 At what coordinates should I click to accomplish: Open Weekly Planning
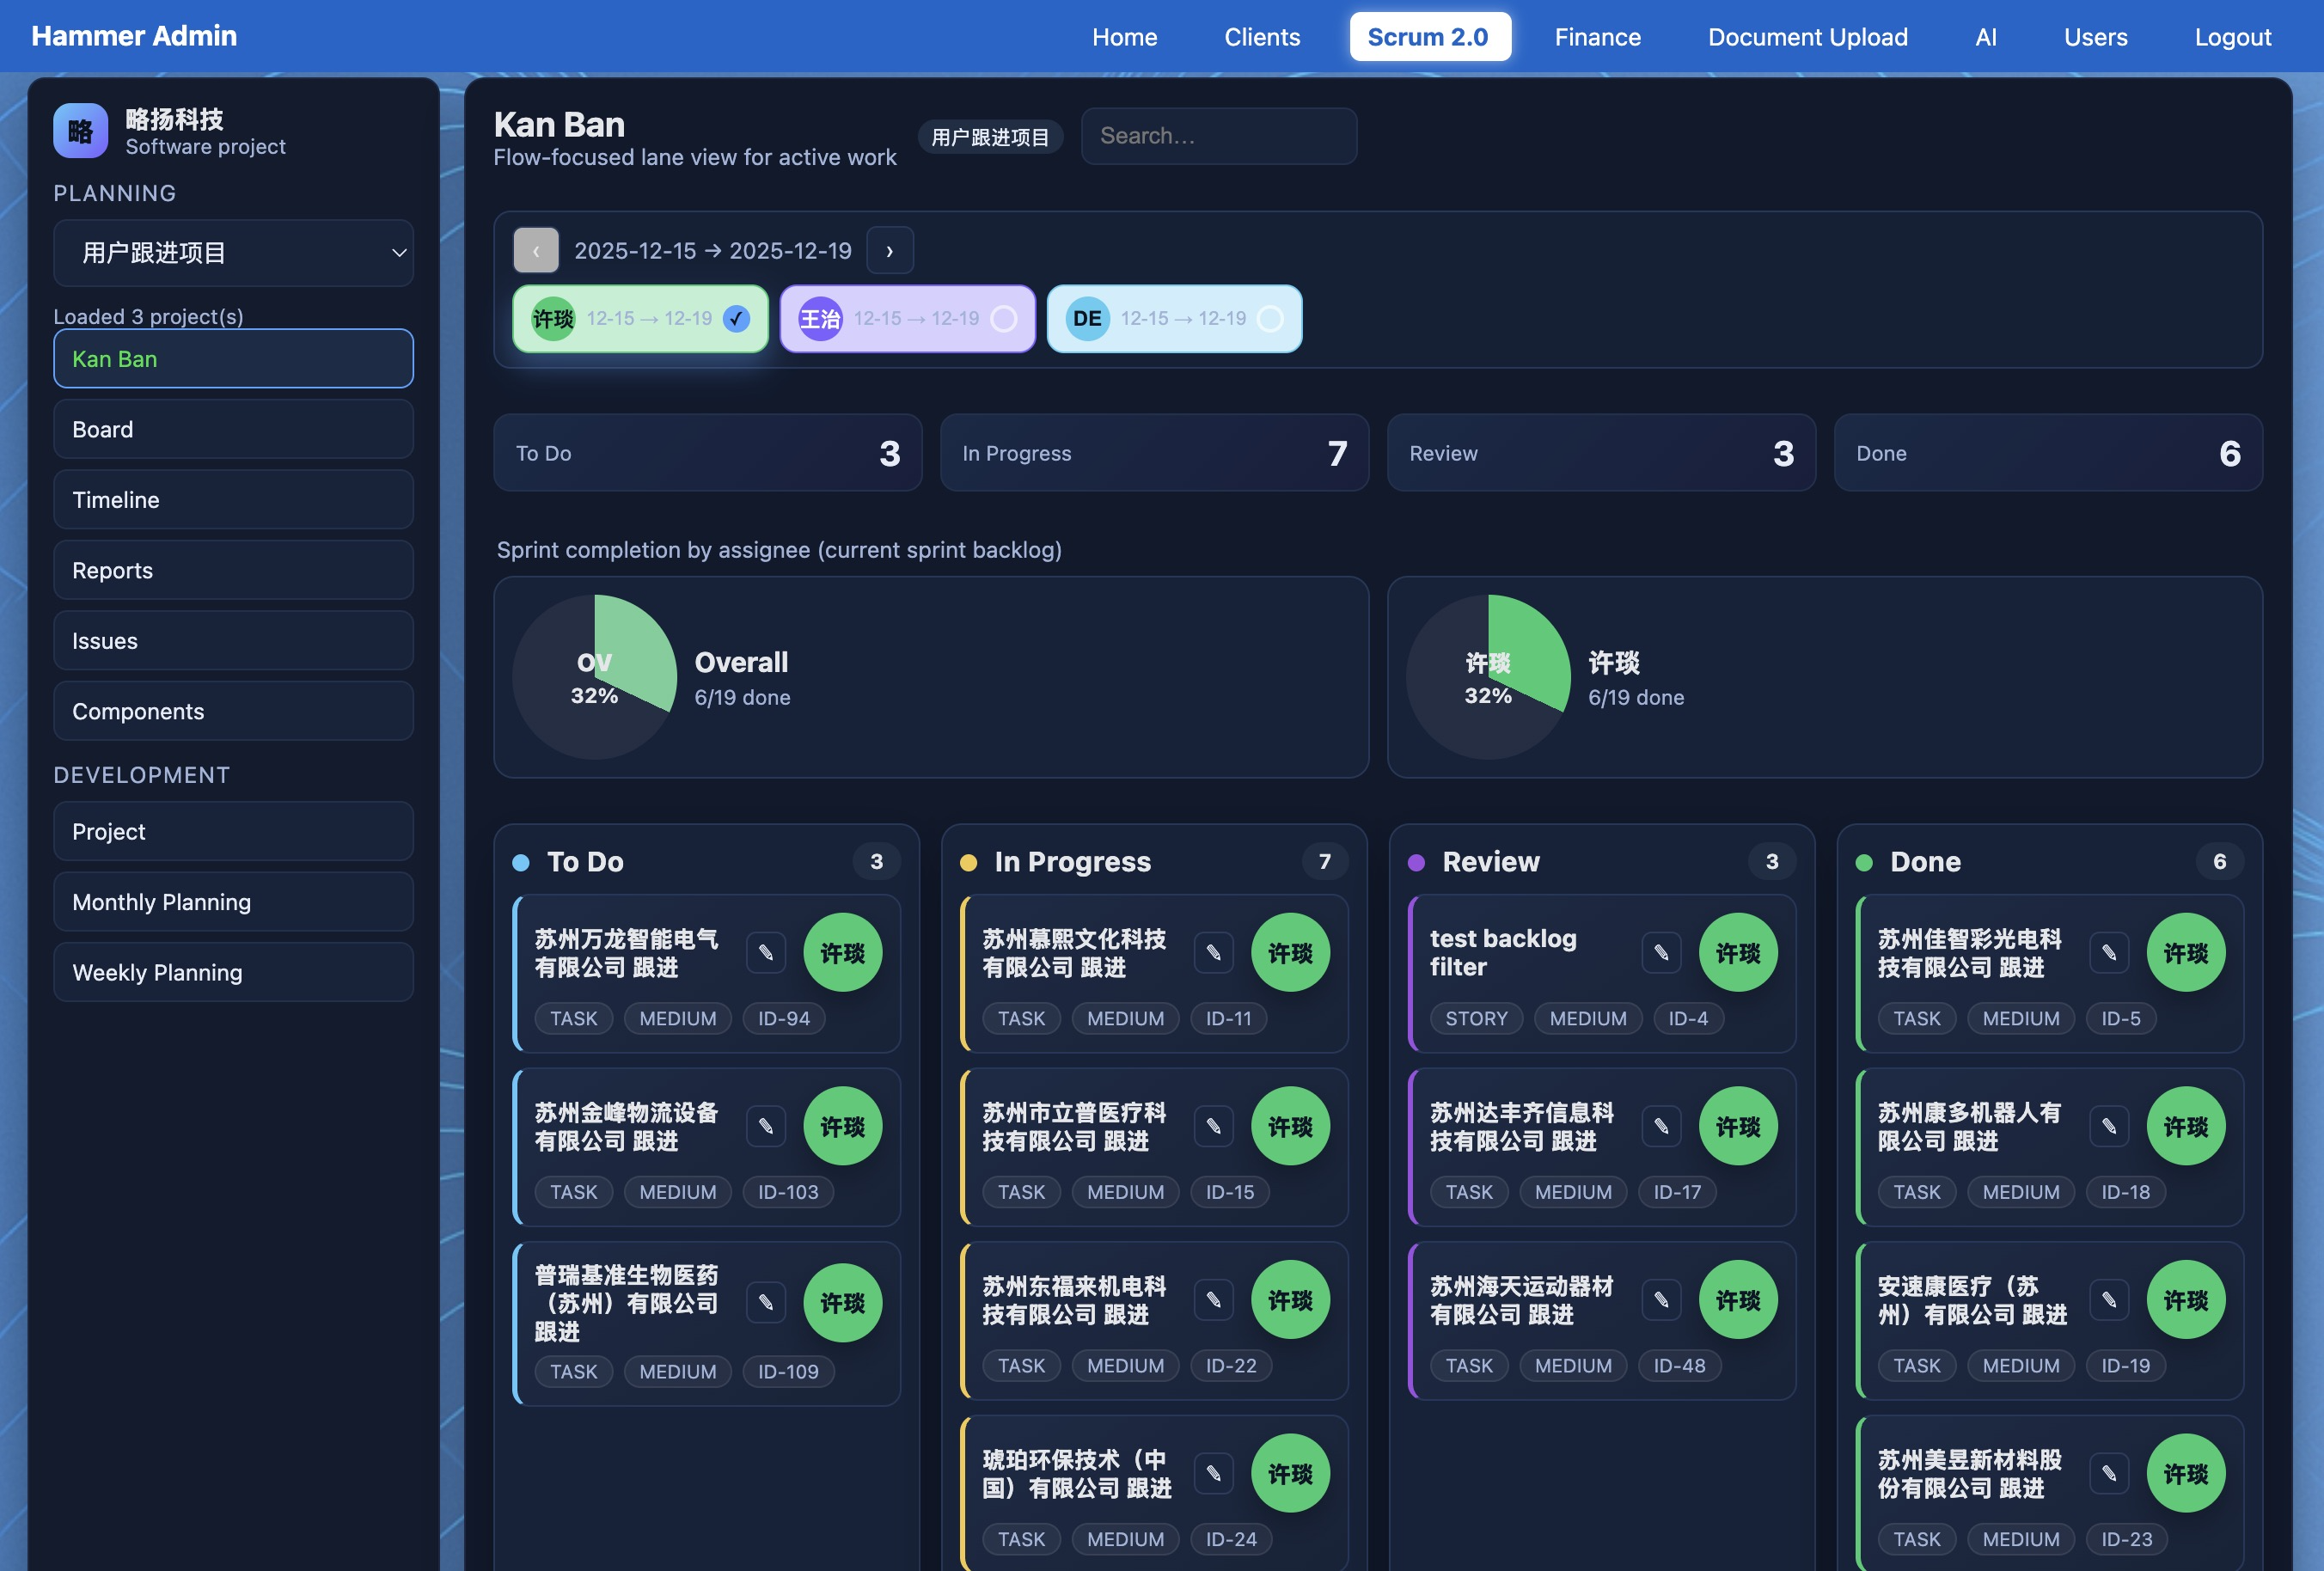coord(234,972)
